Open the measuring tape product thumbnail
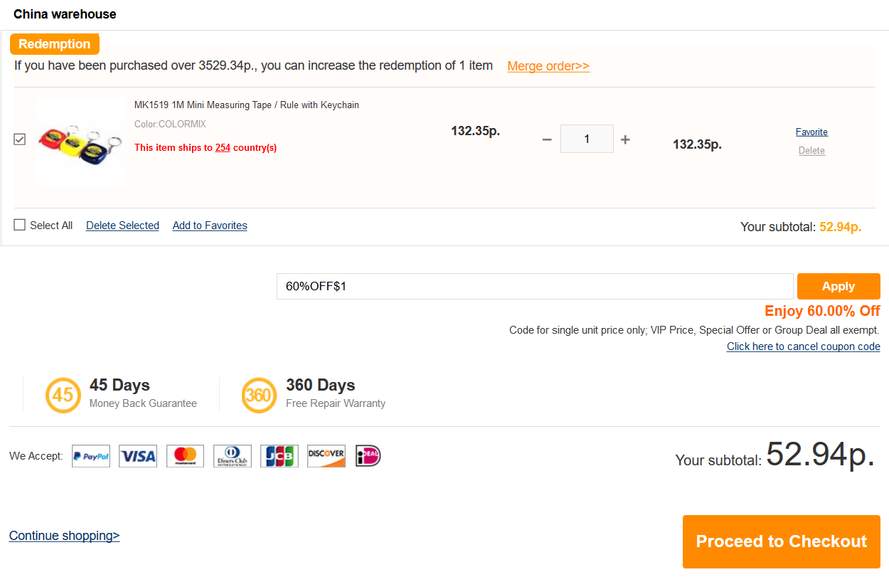Screen dimensions: 889x577 pyautogui.click(x=80, y=142)
